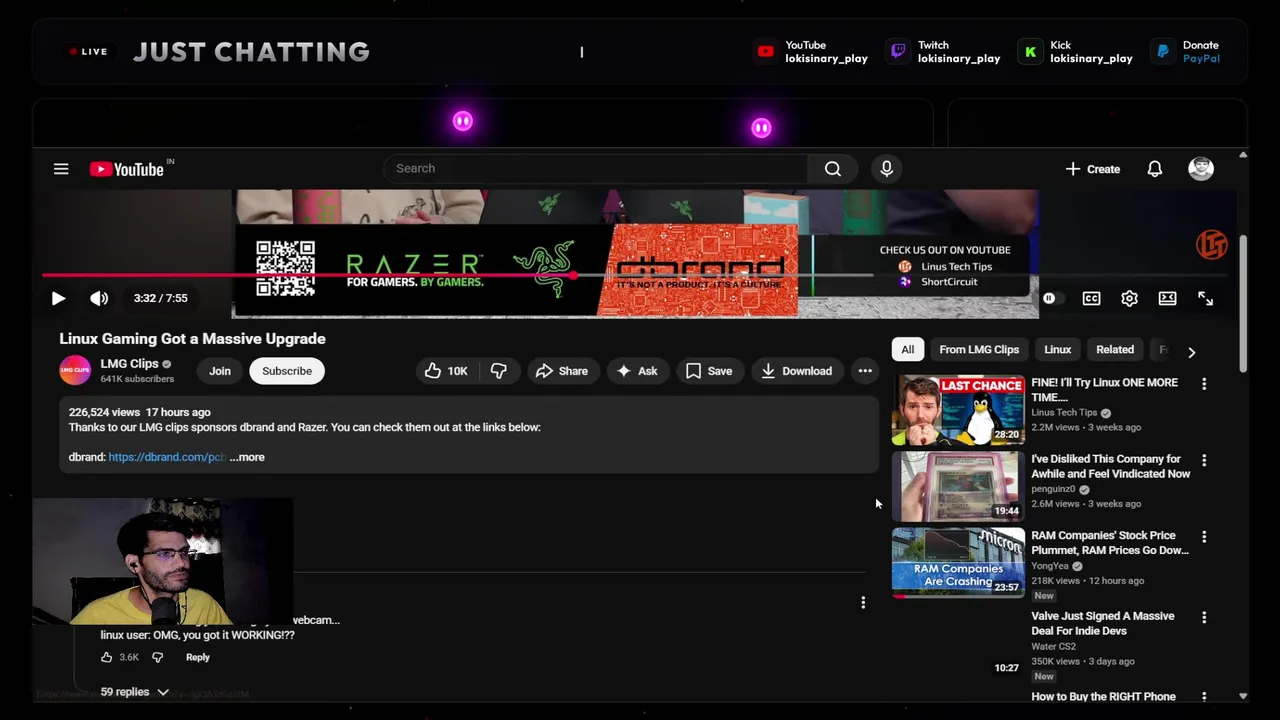
Task: Open the LMG Clips channel avatar
Action: pyautogui.click(x=75, y=371)
